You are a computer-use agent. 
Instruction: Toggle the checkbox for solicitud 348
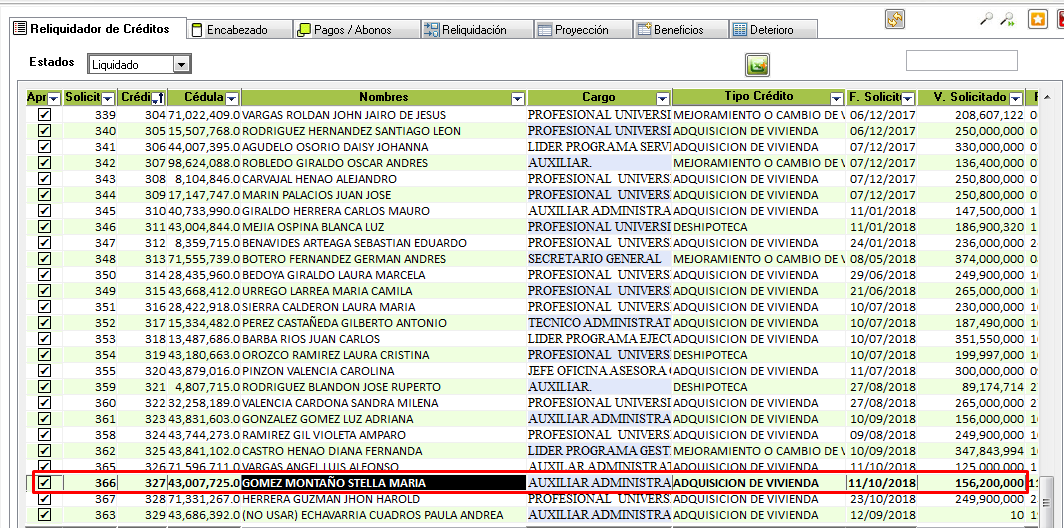click(44, 259)
